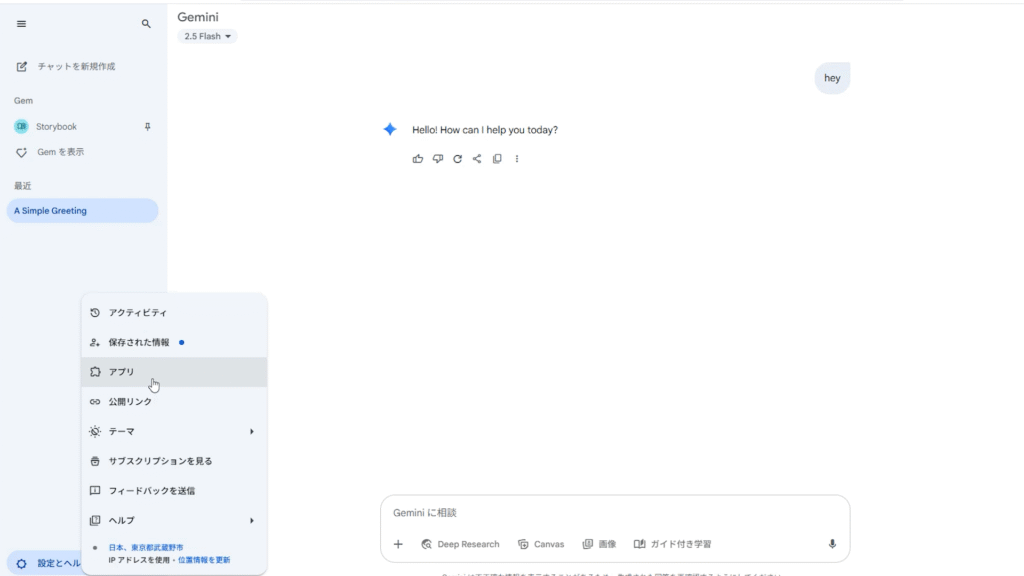
Task: Select アプリ from settings menu
Action: pyautogui.click(x=174, y=372)
